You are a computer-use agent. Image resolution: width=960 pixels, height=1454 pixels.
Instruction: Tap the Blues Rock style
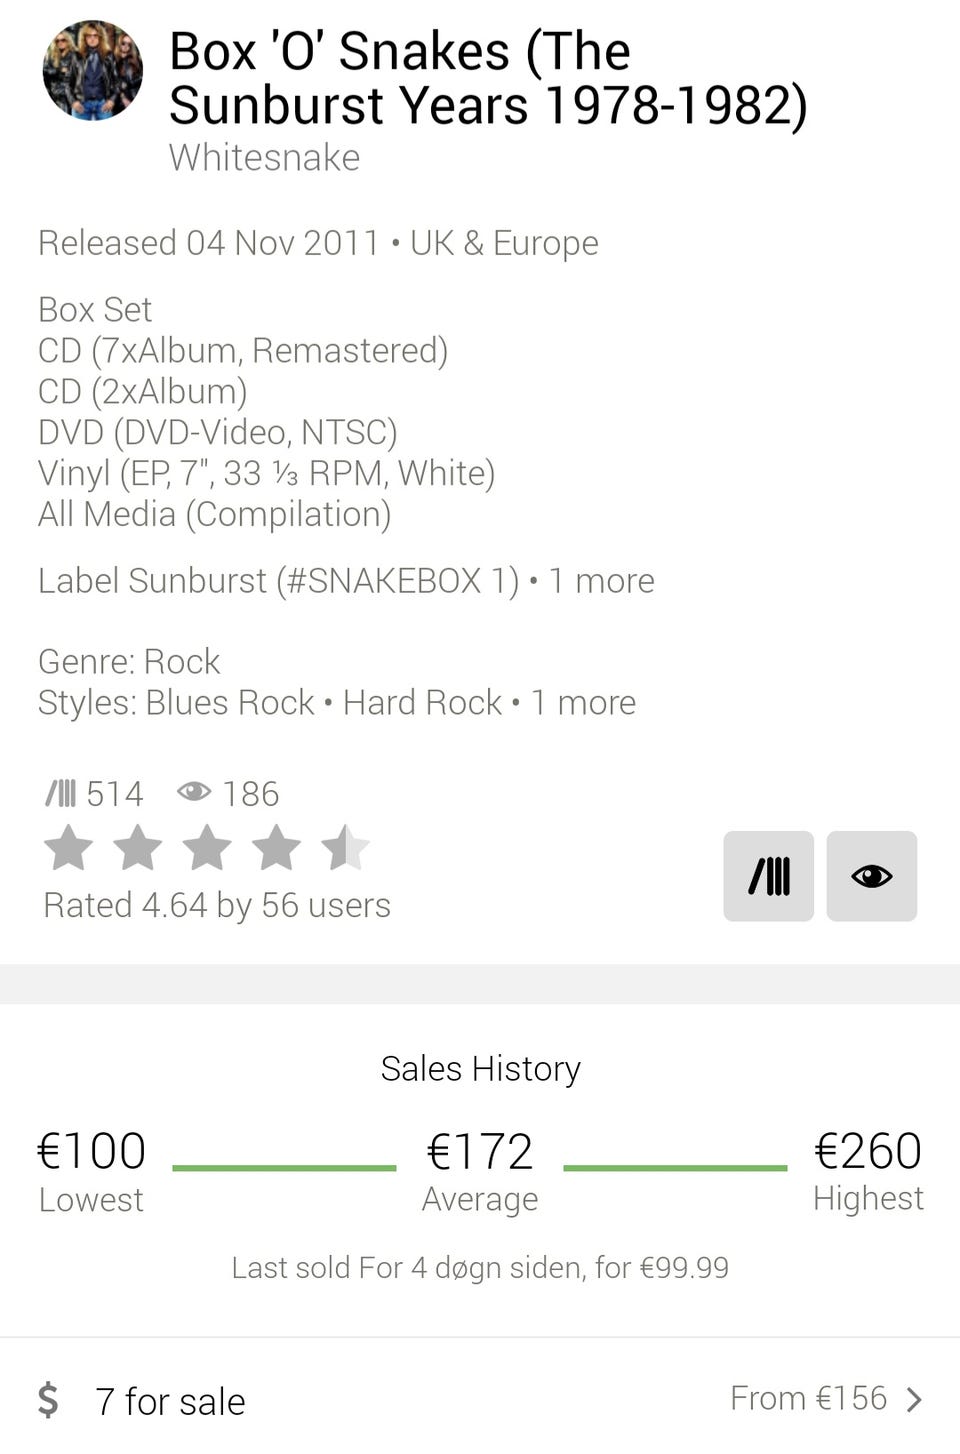click(230, 702)
